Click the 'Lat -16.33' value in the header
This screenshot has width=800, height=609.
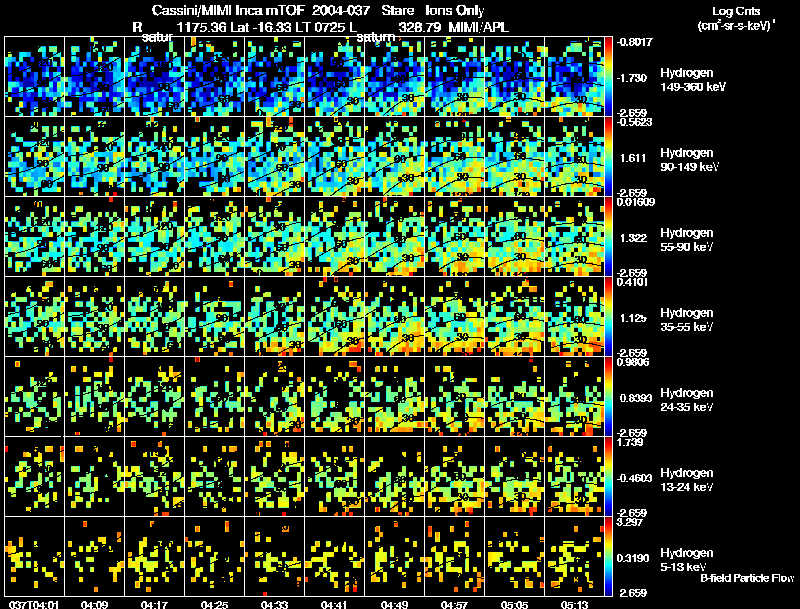click(263, 27)
